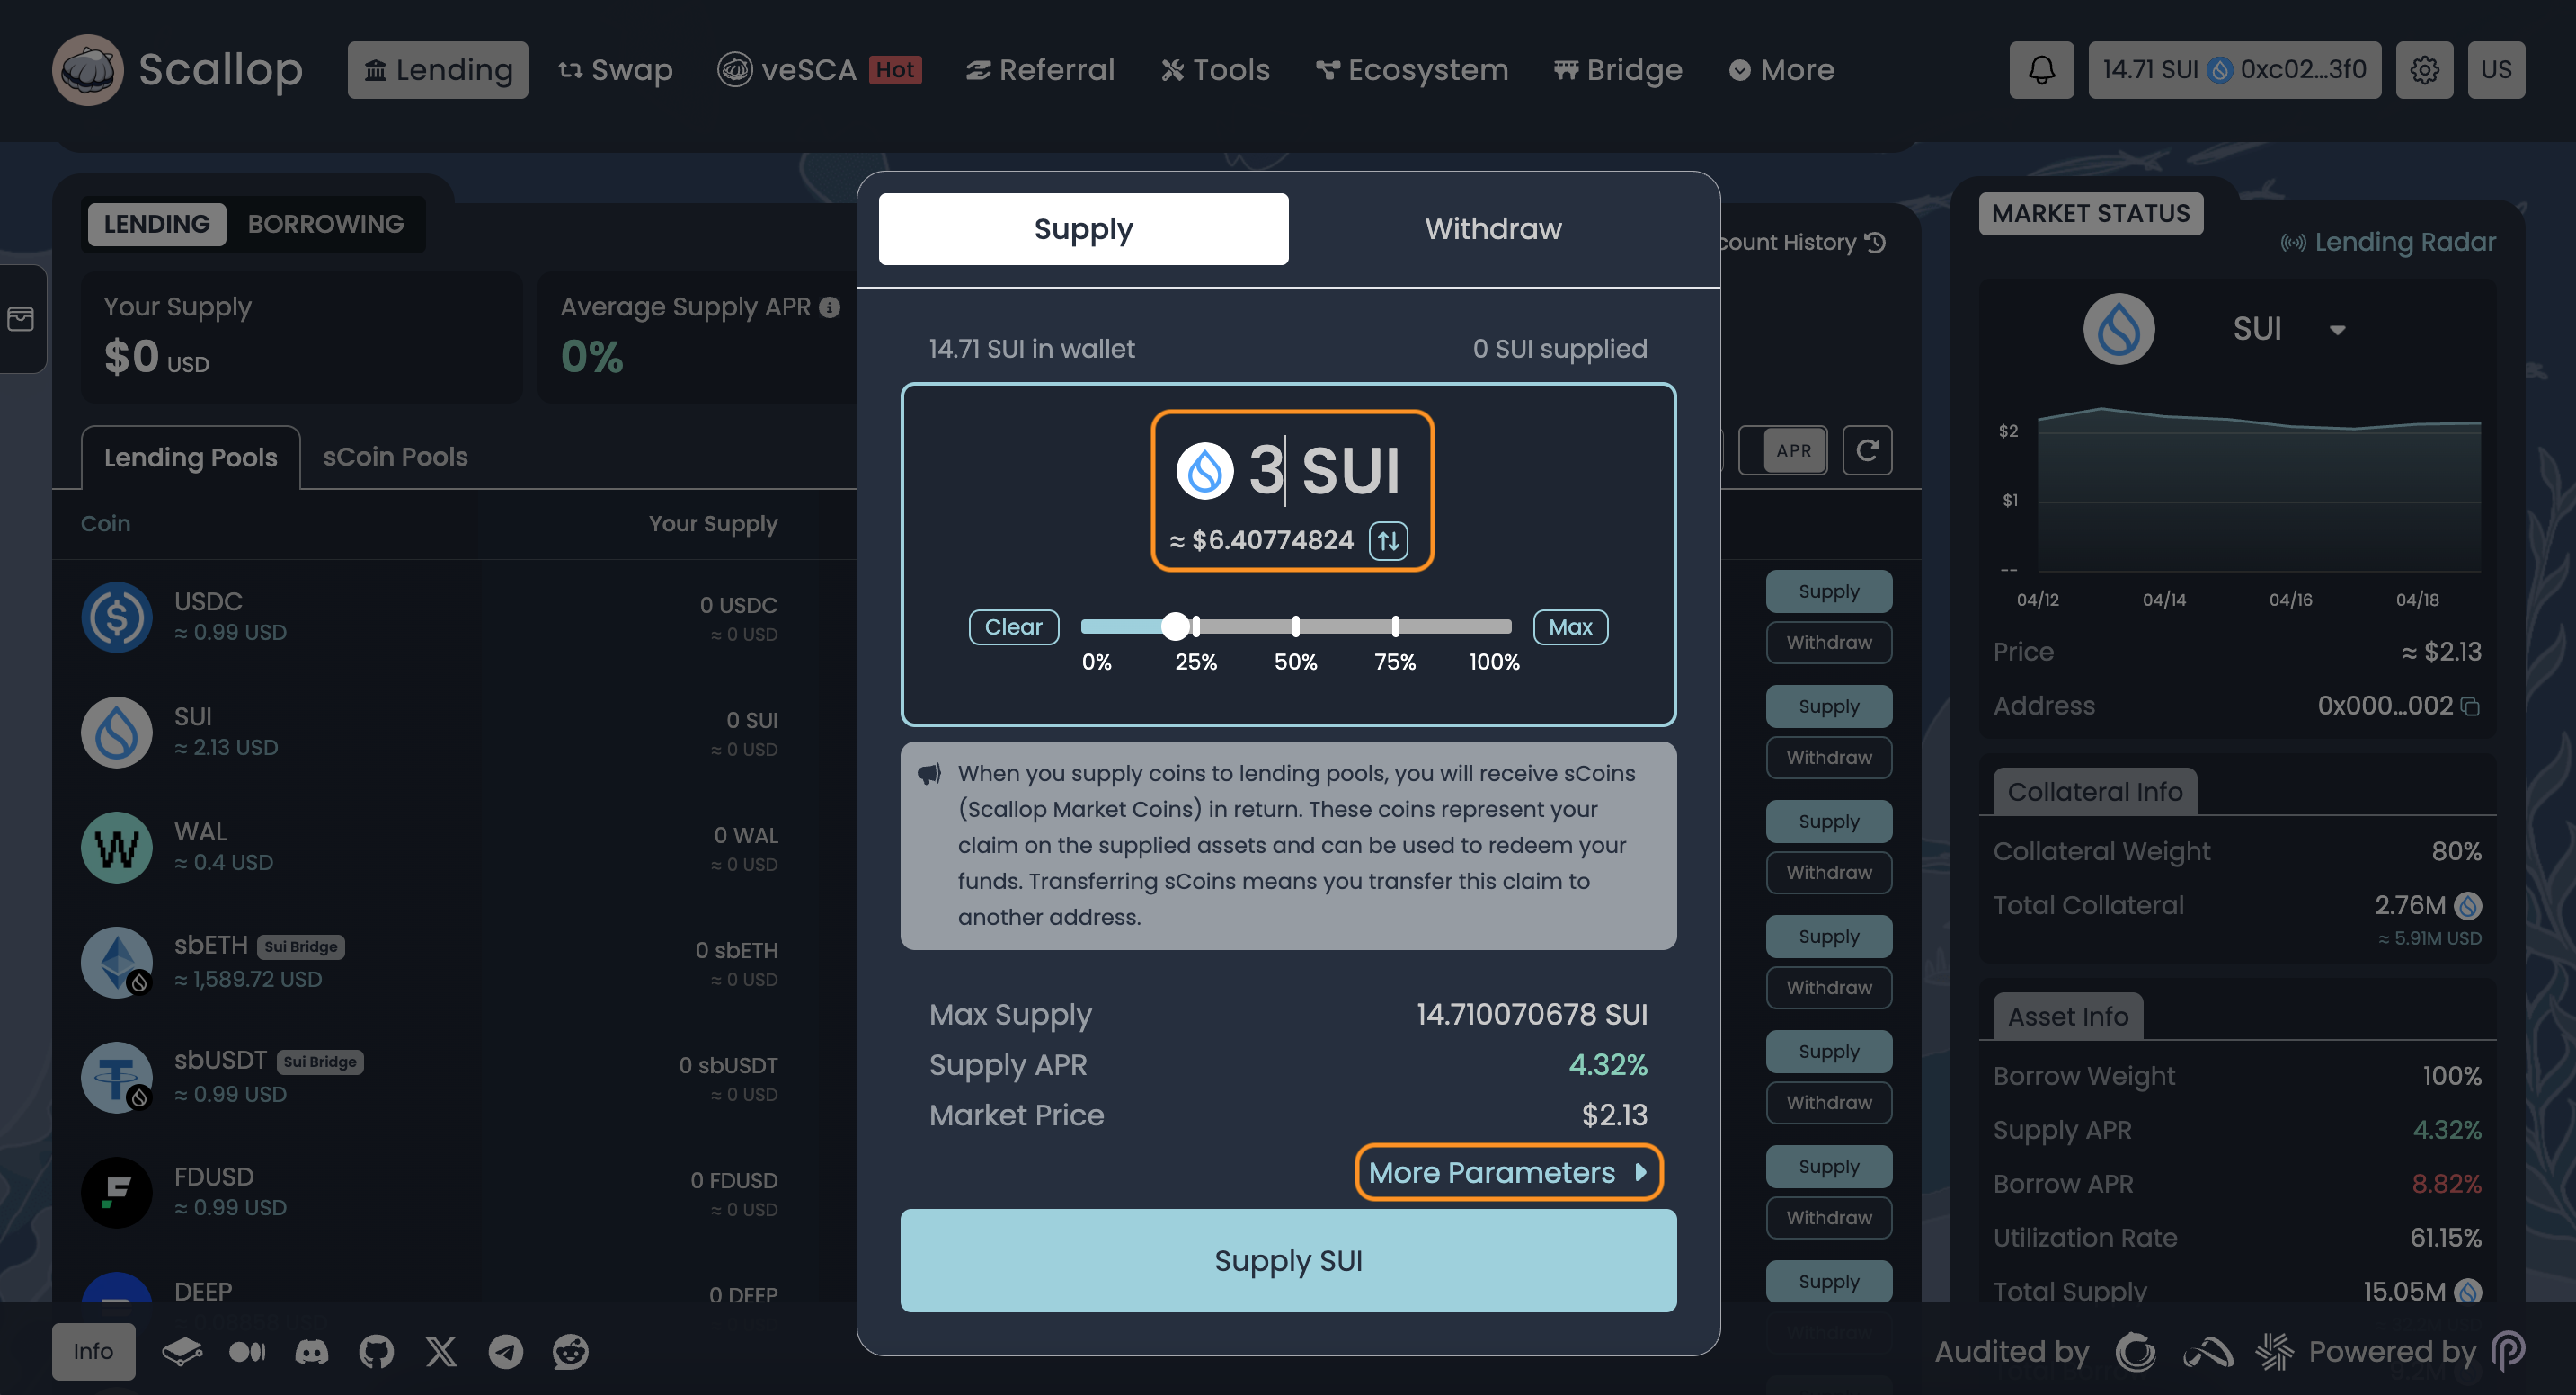Open the sCoin Pools tab
The height and width of the screenshot is (1395, 2576).
click(395, 457)
